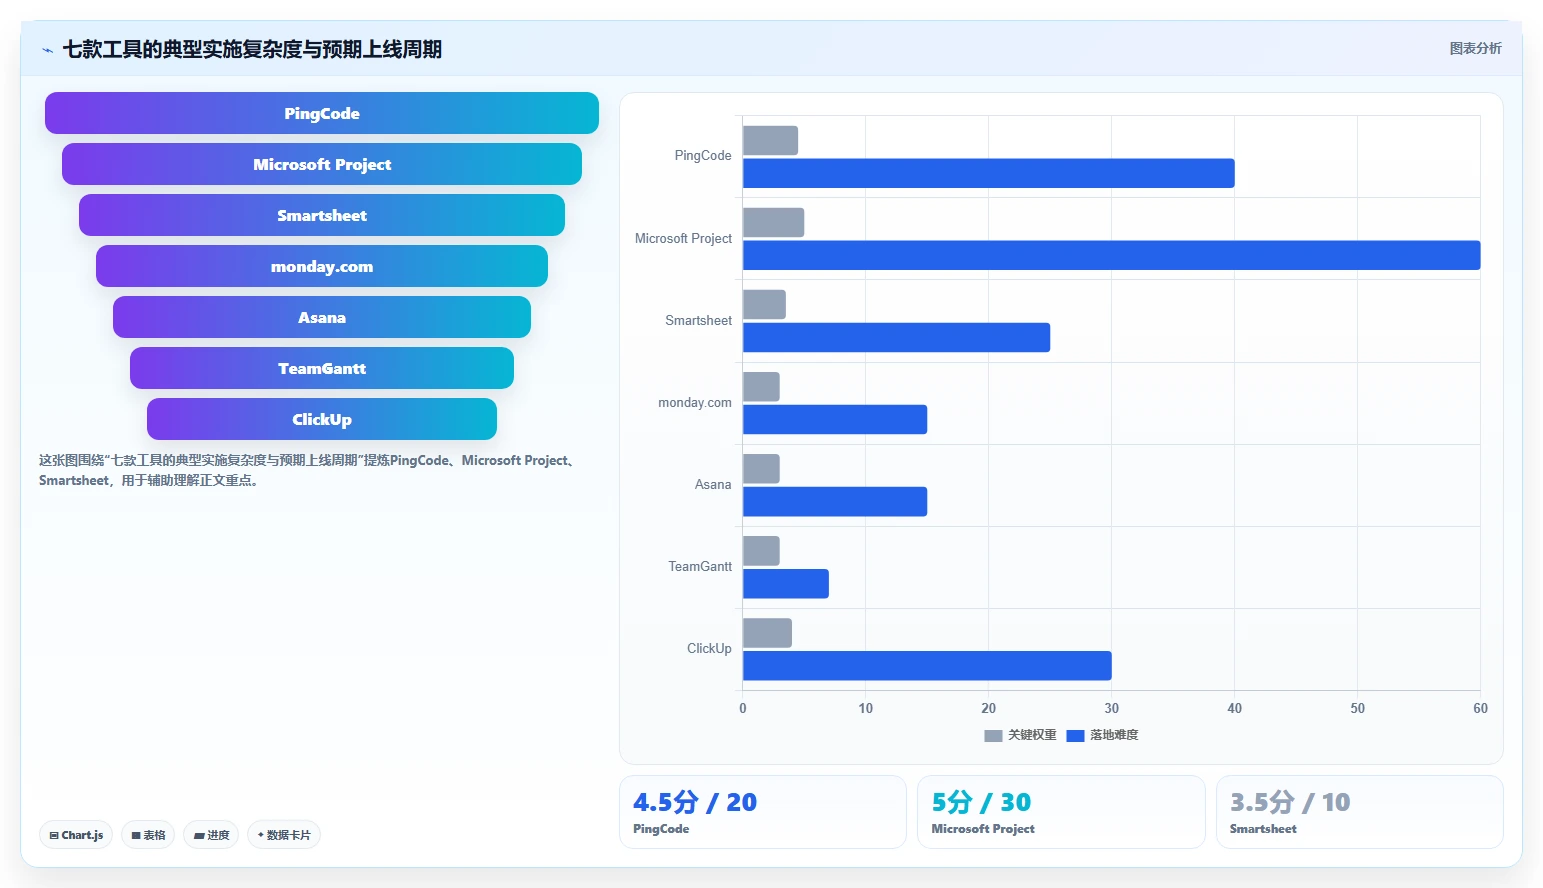Viewport: 1543px width, 888px height.
Task: Click the x-axis tick value 50
Action: tap(1358, 709)
